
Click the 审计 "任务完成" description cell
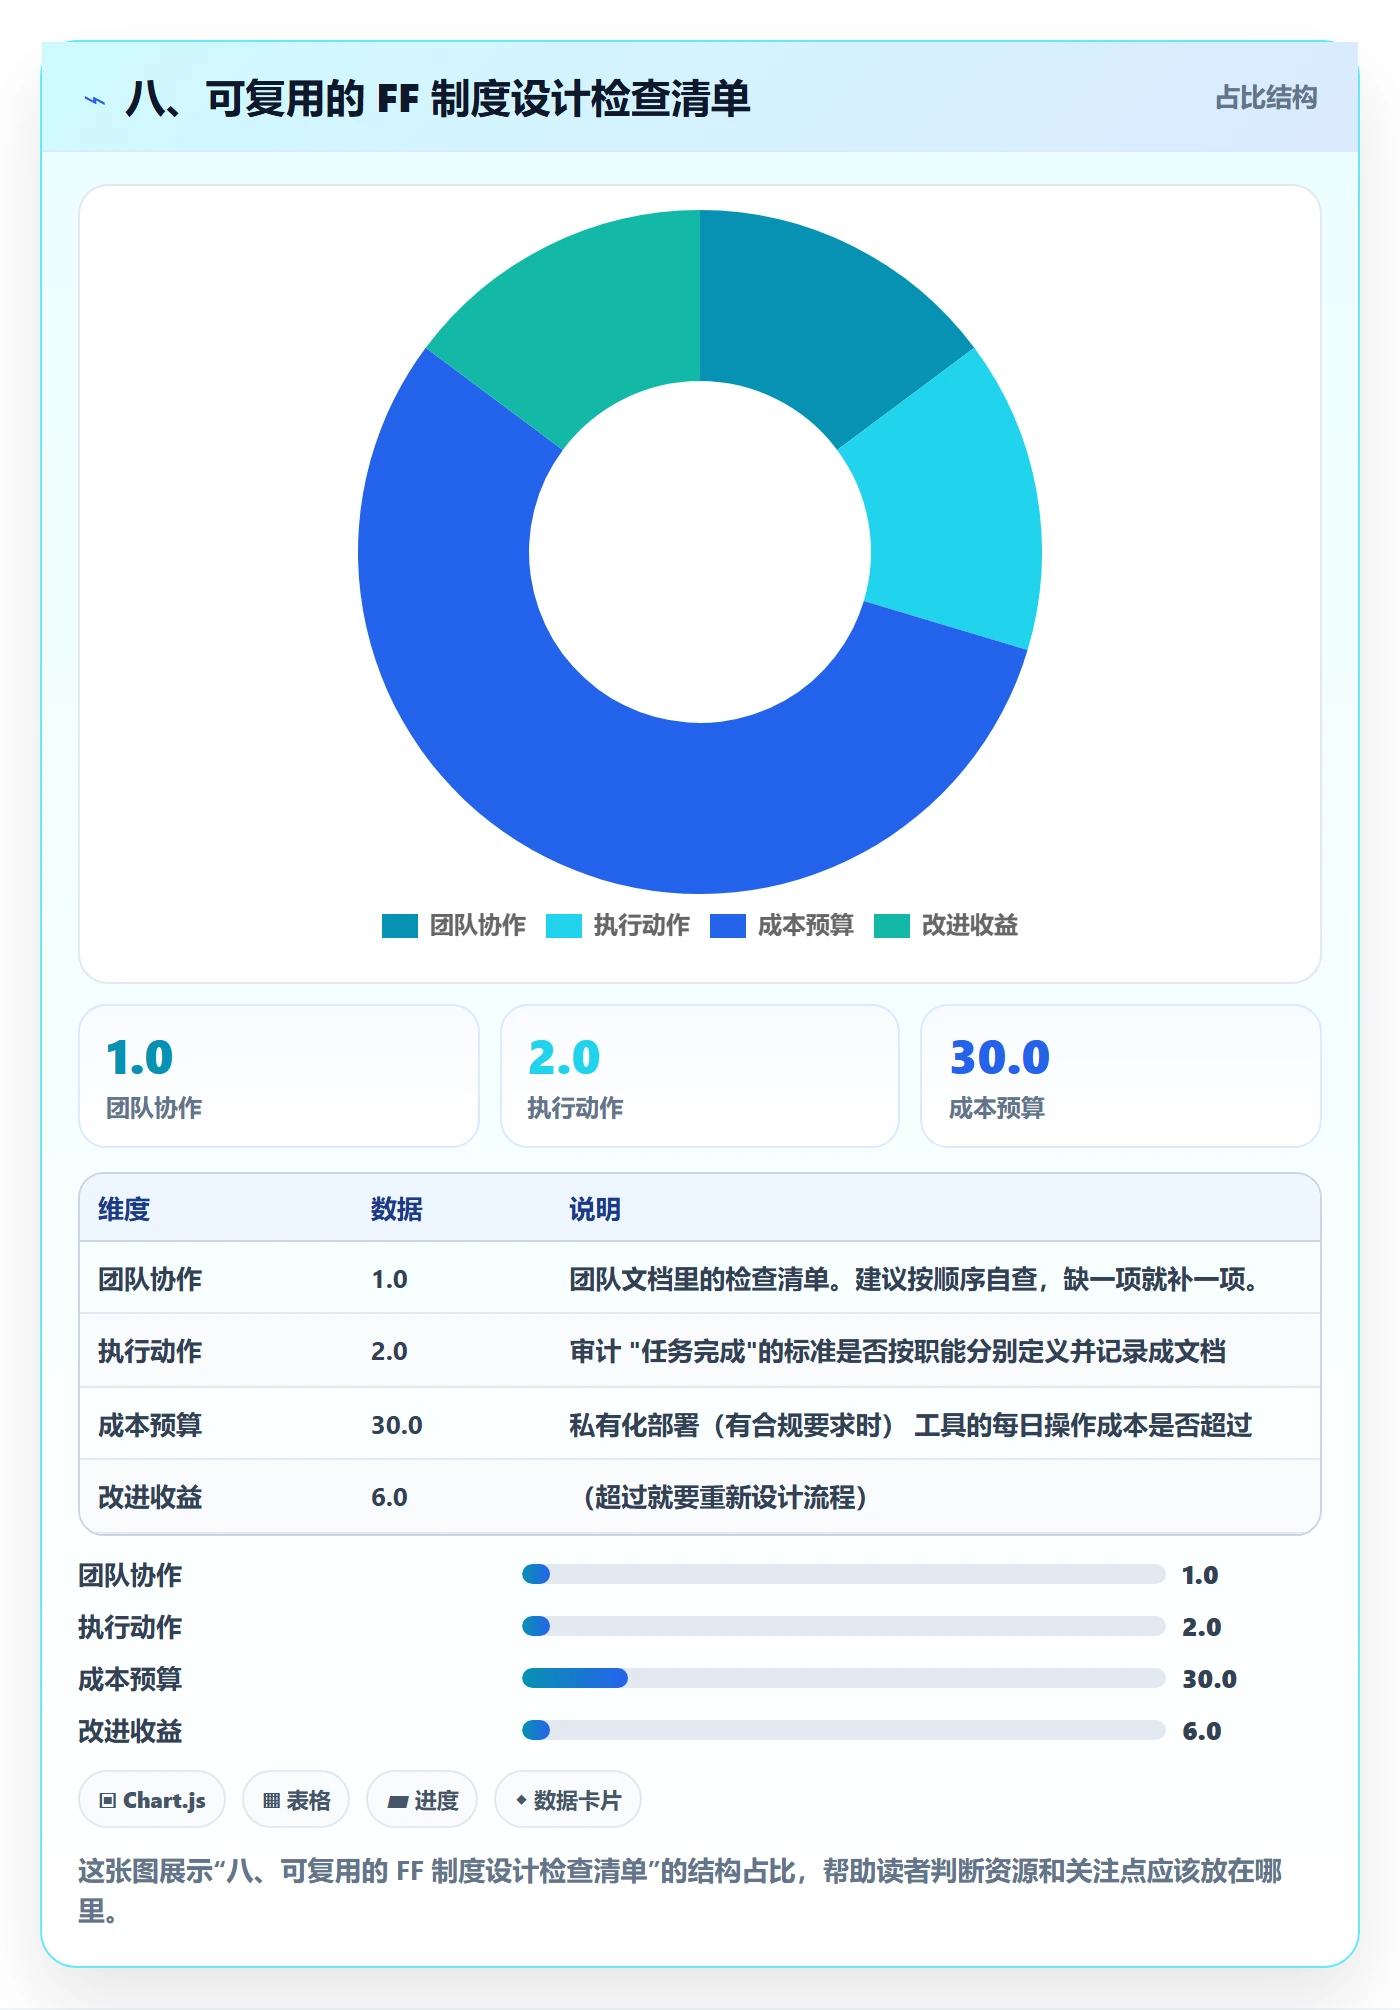[x=897, y=1352]
